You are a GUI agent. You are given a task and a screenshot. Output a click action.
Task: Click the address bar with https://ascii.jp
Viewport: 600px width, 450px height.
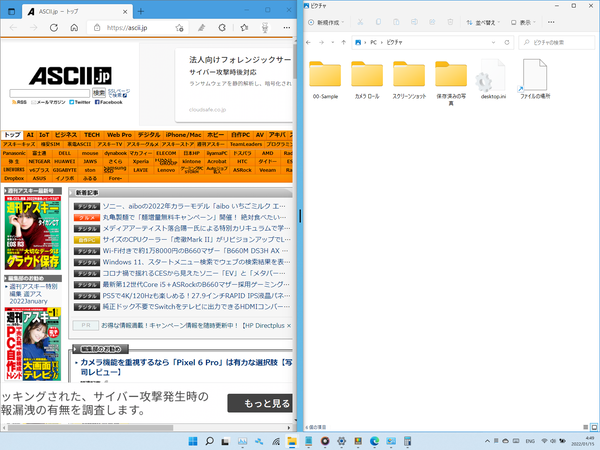pyautogui.click(x=138, y=28)
